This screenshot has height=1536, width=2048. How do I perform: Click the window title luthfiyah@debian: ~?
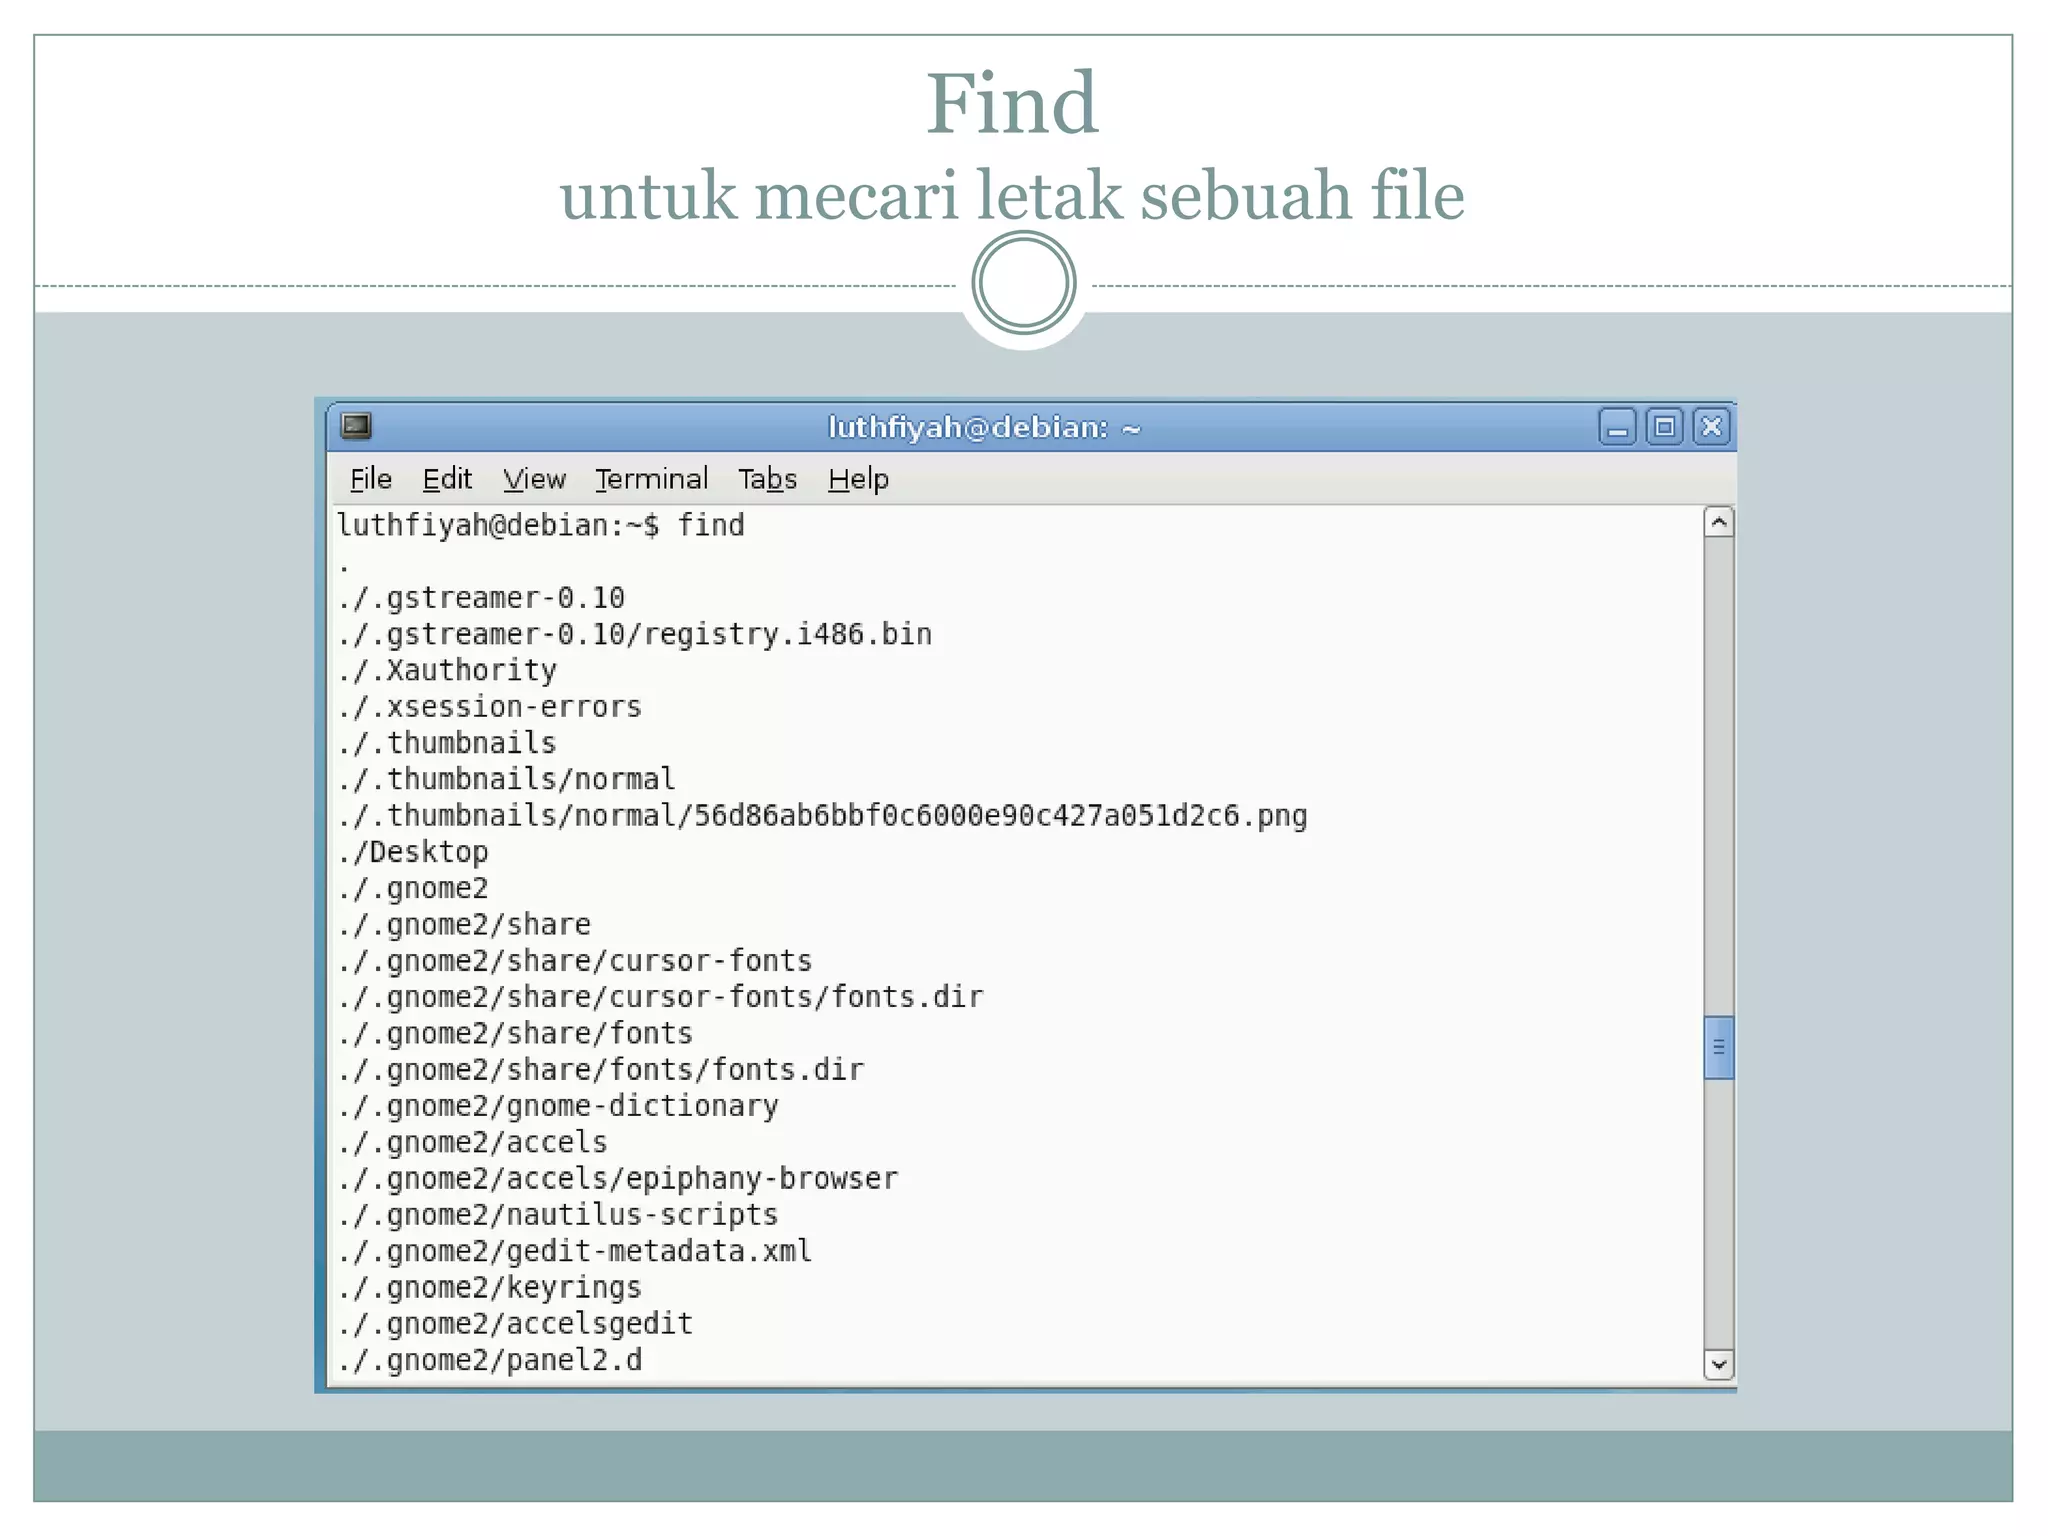[984, 428]
